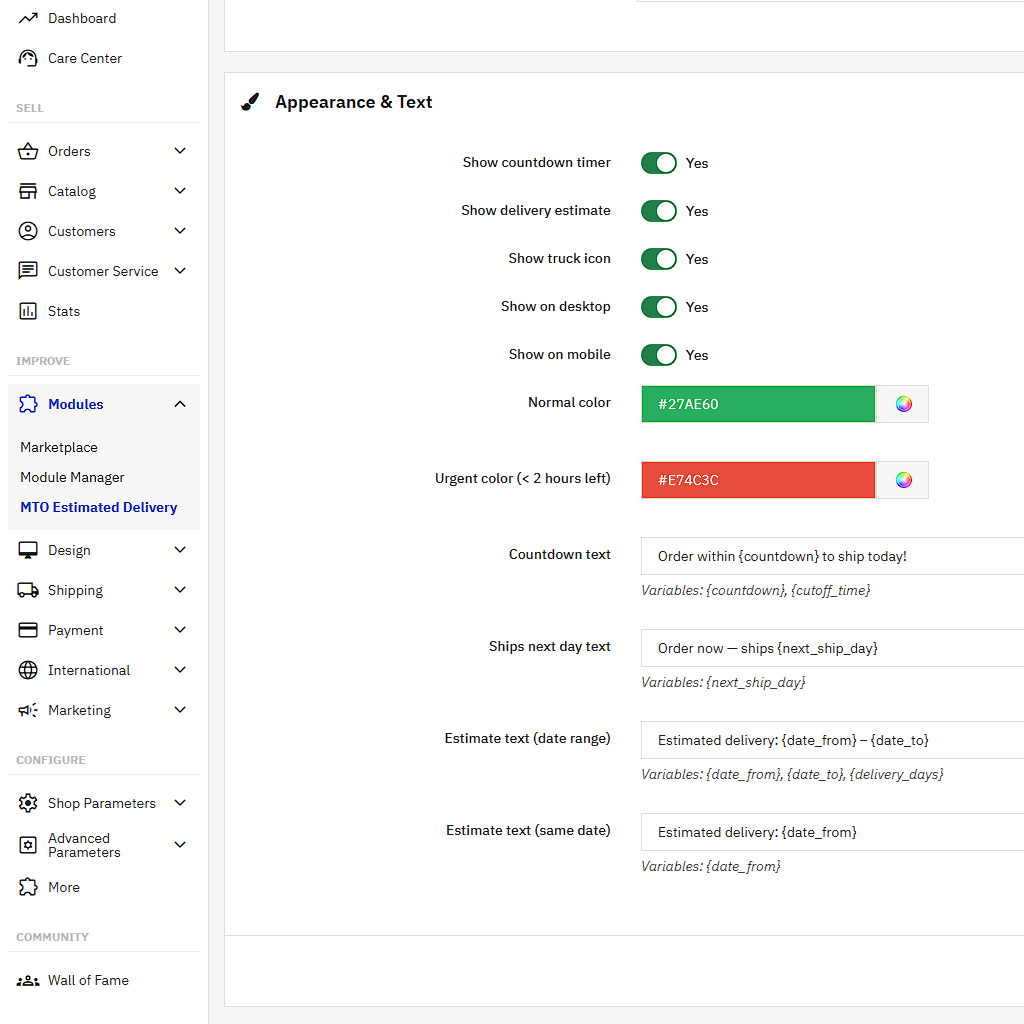1024x1024 pixels.
Task: Click the Stats chart icon
Action: coord(28,311)
